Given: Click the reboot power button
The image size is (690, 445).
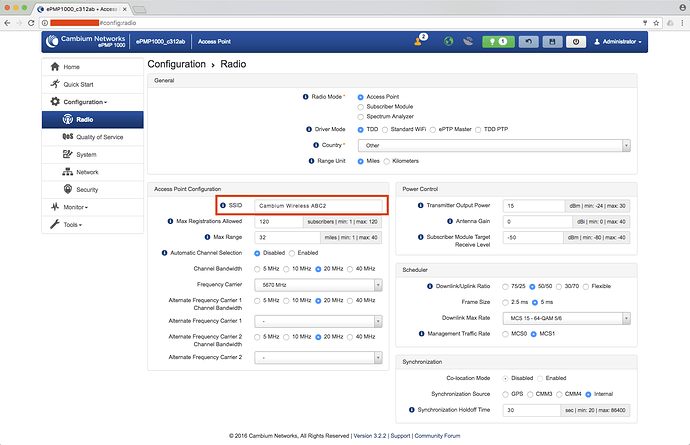Looking at the screenshot, I should point(576,41).
